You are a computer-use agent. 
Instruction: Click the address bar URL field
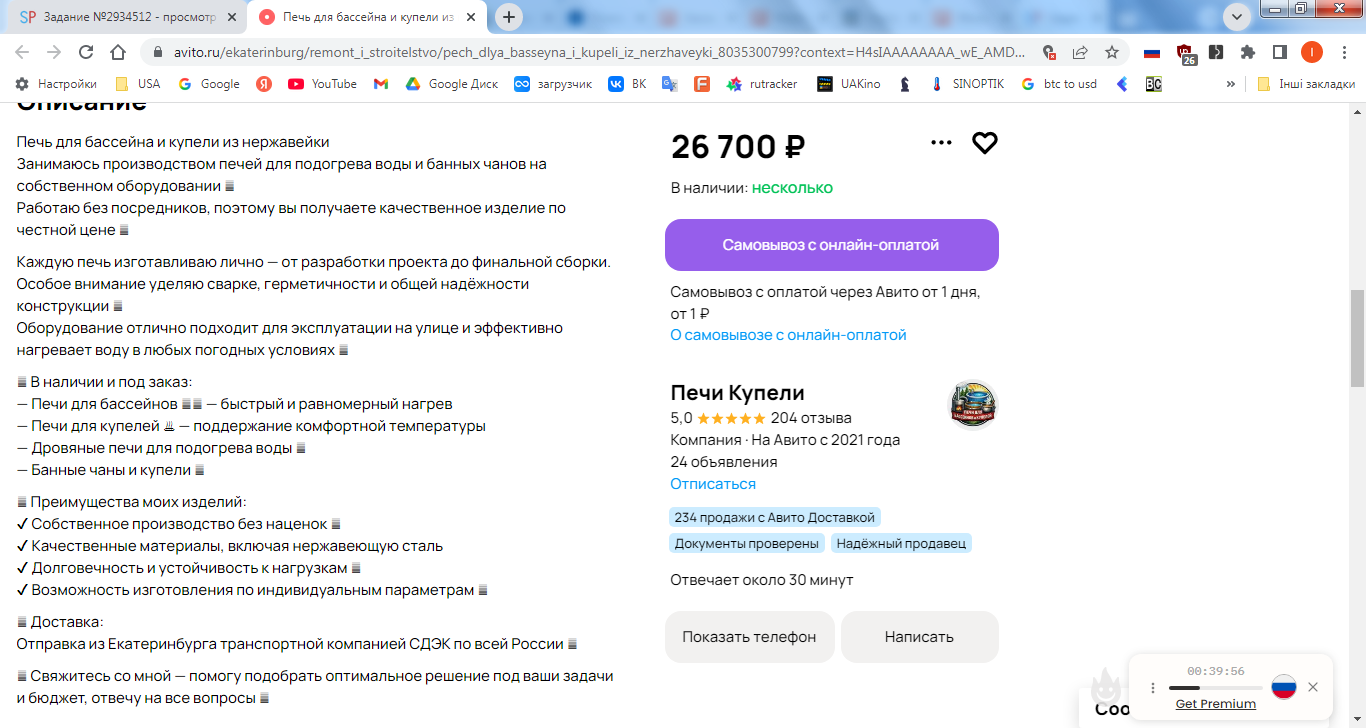click(x=590, y=52)
